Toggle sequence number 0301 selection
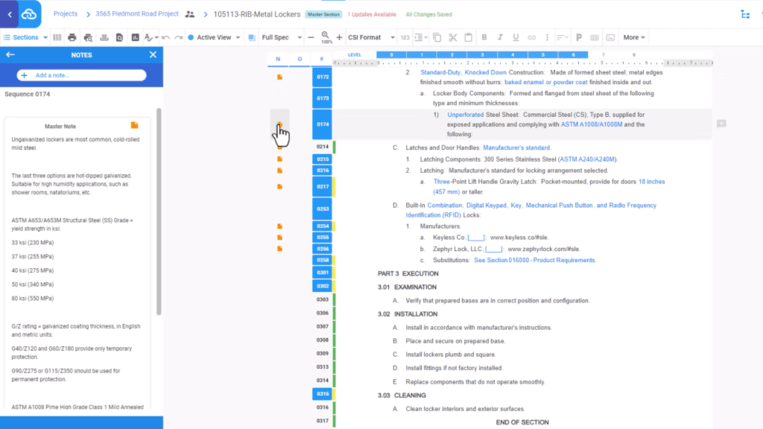 coord(322,273)
